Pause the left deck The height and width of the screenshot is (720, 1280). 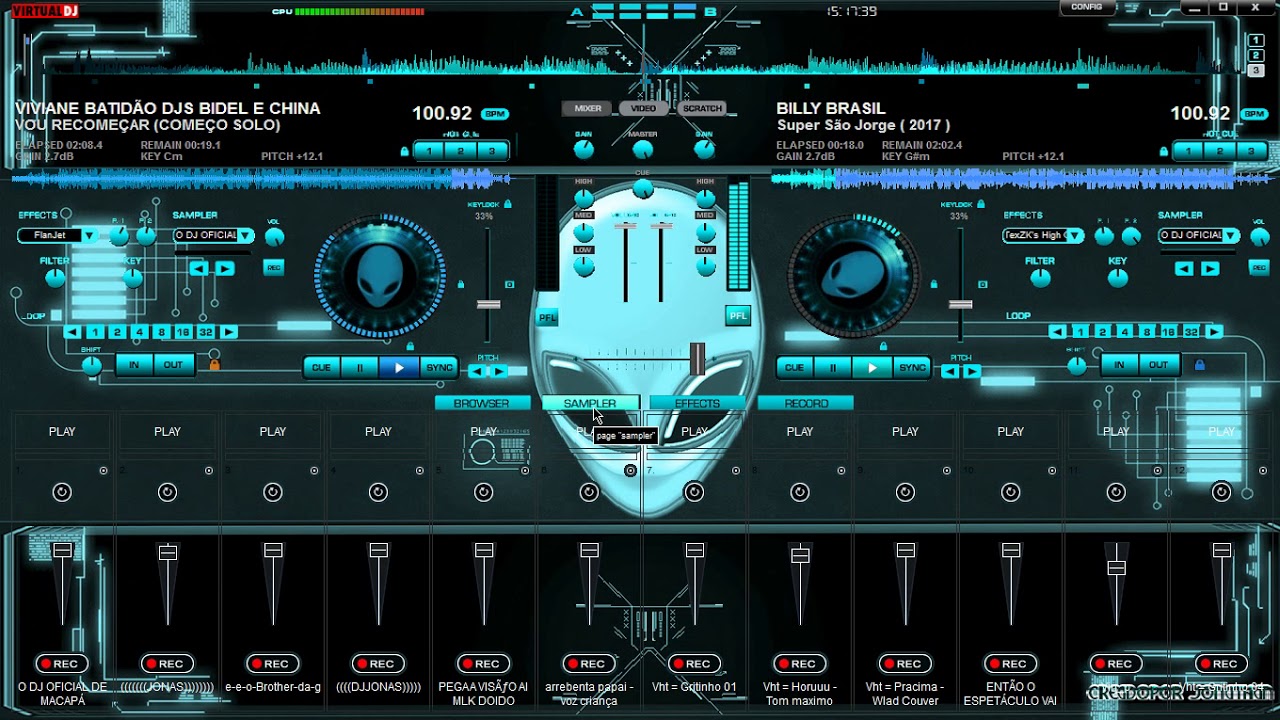[x=360, y=367]
